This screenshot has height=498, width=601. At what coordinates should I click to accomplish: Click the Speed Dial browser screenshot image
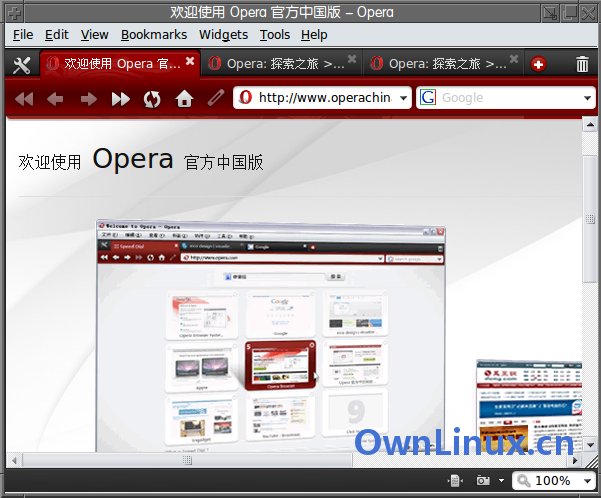tap(271, 336)
